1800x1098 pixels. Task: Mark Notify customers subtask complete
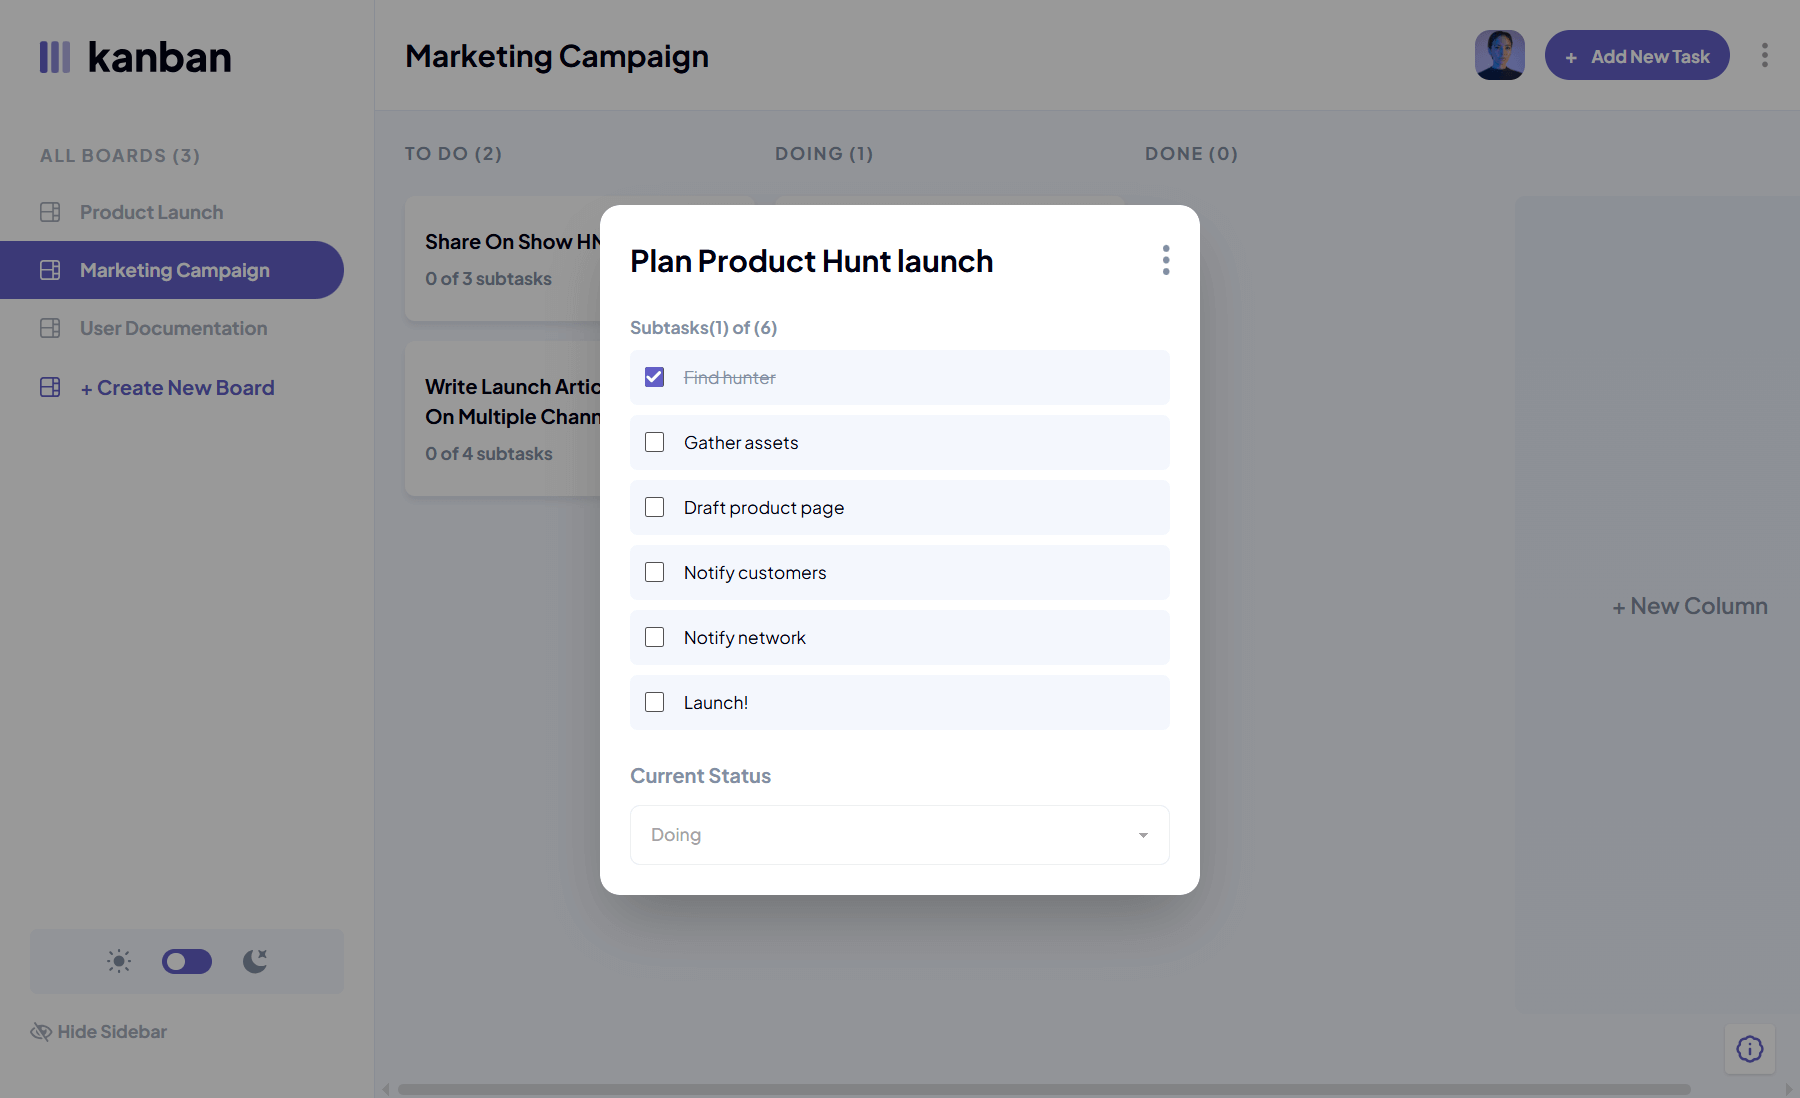(x=655, y=572)
